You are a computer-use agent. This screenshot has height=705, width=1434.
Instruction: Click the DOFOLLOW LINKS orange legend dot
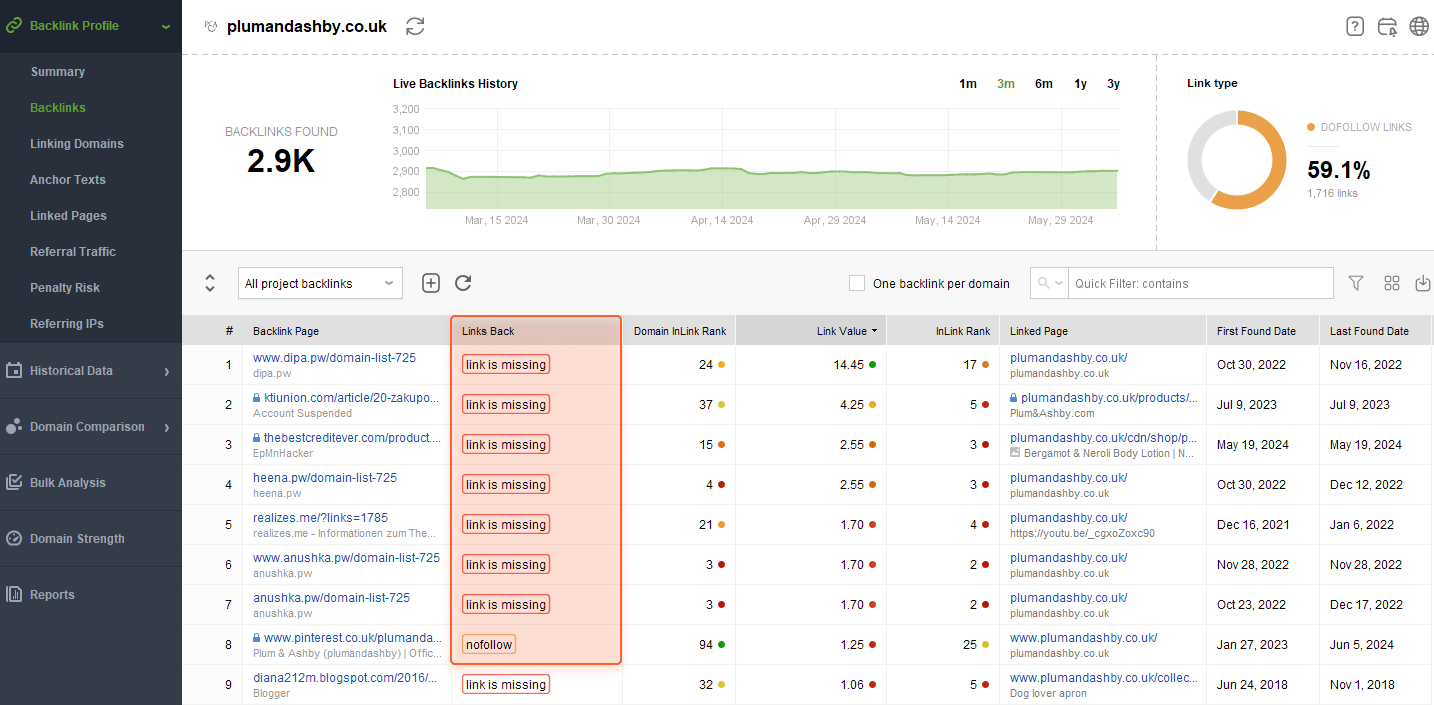(1311, 127)
